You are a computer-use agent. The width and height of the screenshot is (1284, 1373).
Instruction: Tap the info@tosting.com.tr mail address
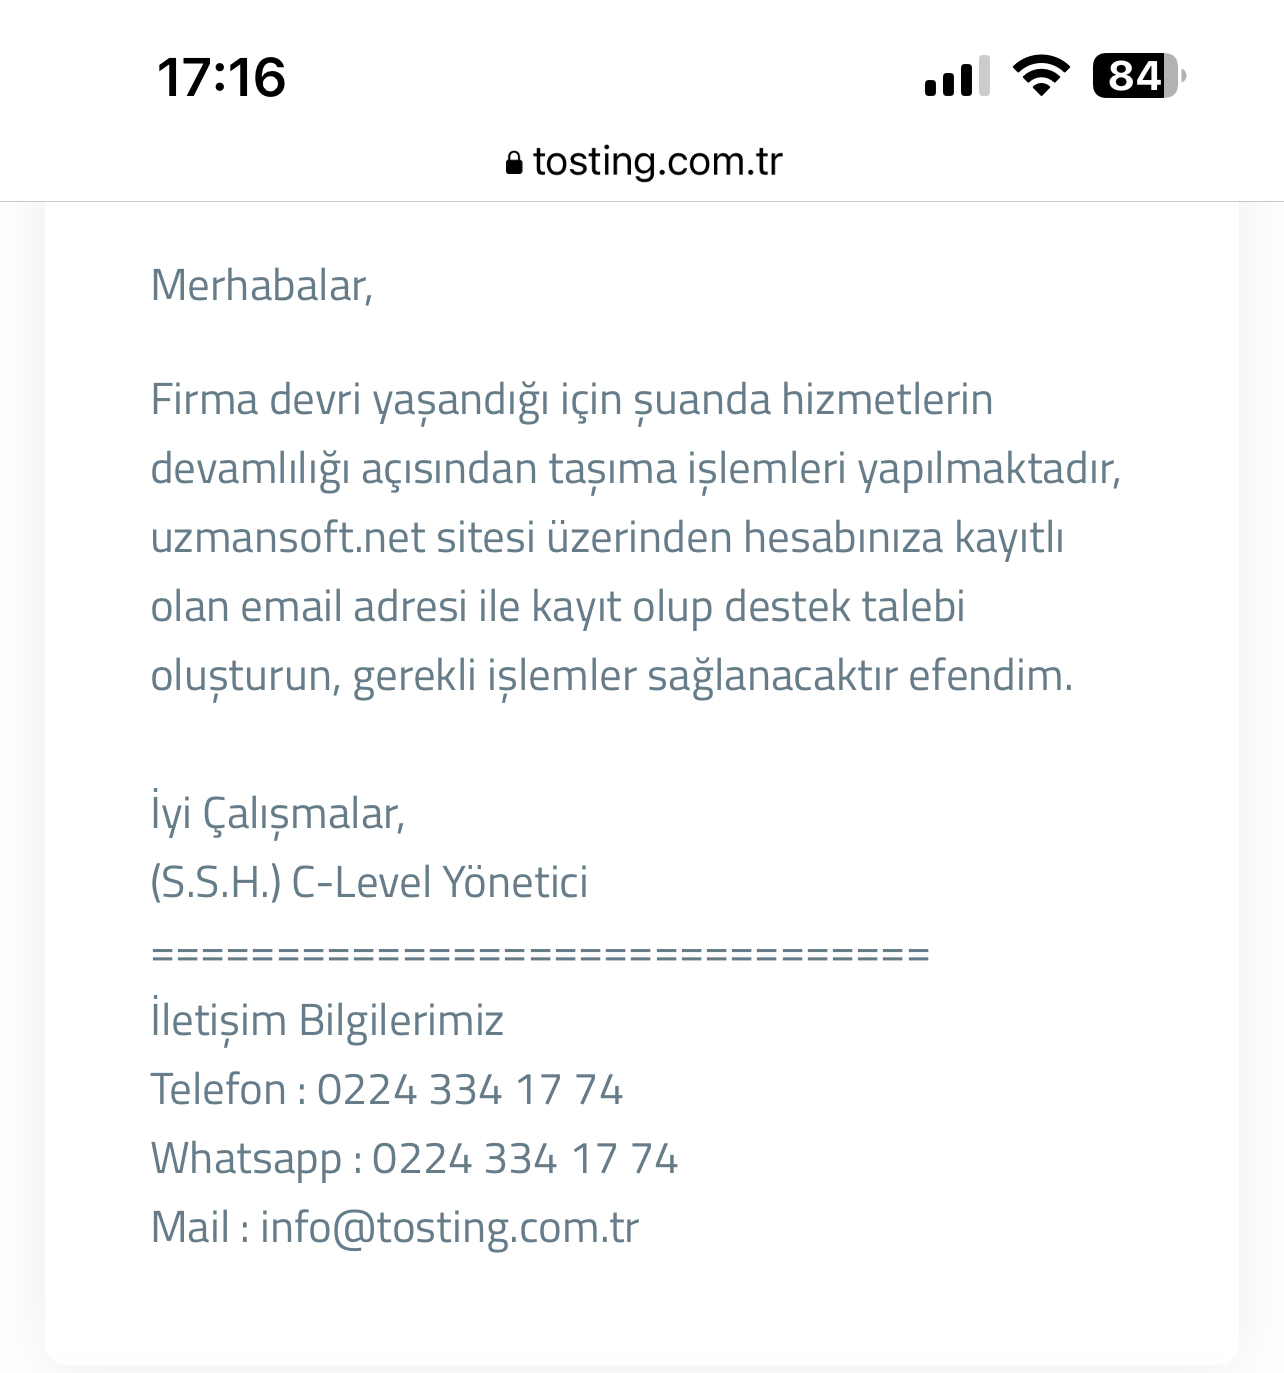(x=449, y=1228)
